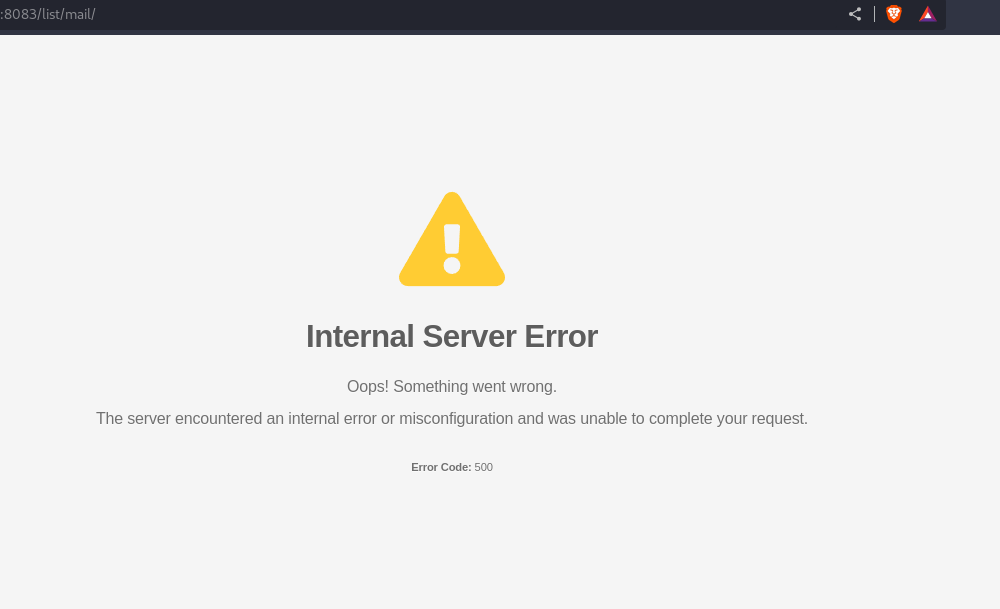The image size is (1000, 609).
Task: Click the 'mail' segment of the URL
Action: point(78,14)
